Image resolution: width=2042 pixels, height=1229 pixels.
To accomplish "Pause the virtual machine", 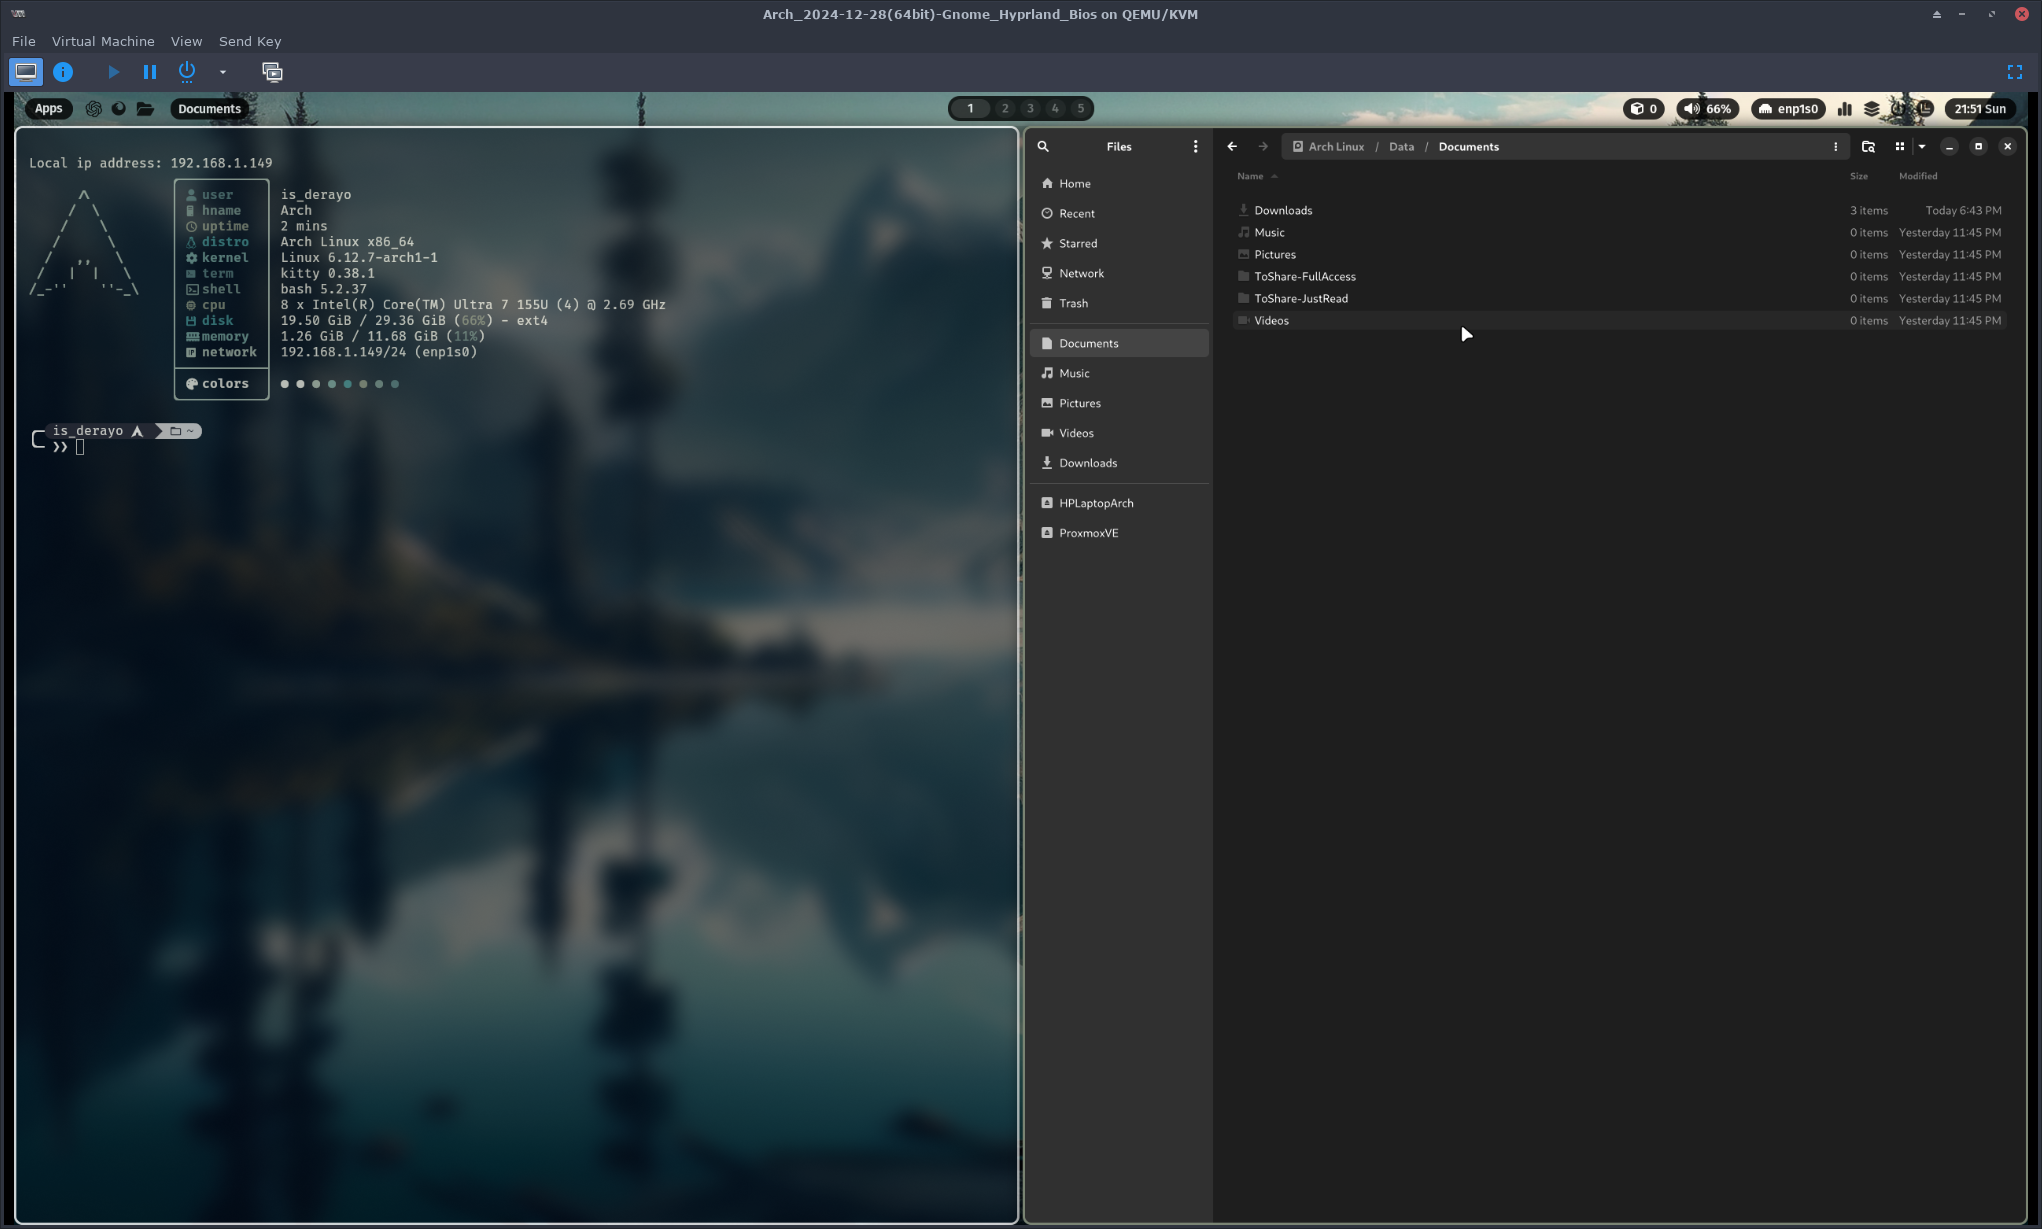I will tap(150, 72).
